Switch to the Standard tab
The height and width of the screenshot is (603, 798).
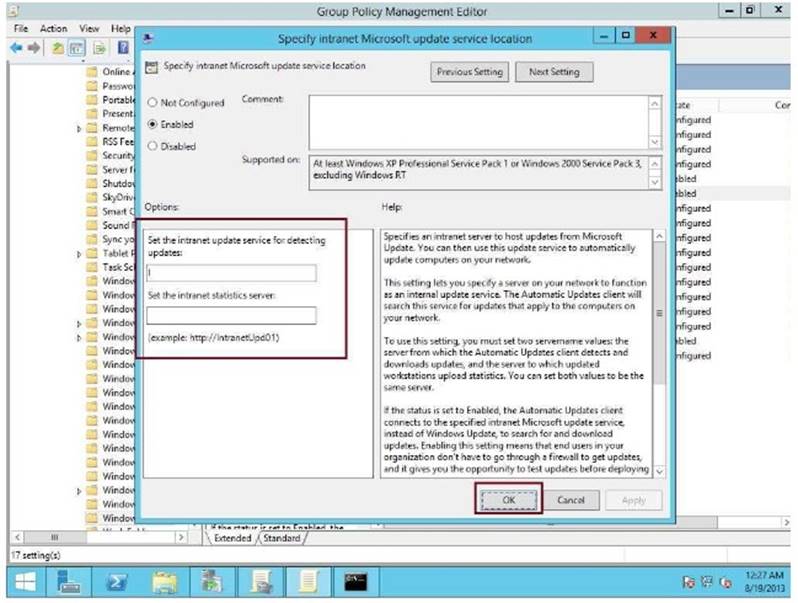coord(281,538)
